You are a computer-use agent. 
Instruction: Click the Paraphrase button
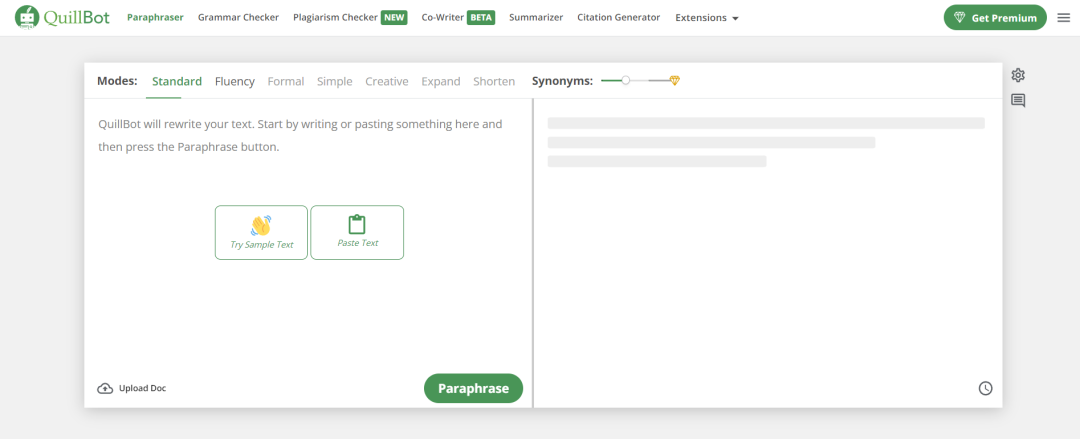473,389
